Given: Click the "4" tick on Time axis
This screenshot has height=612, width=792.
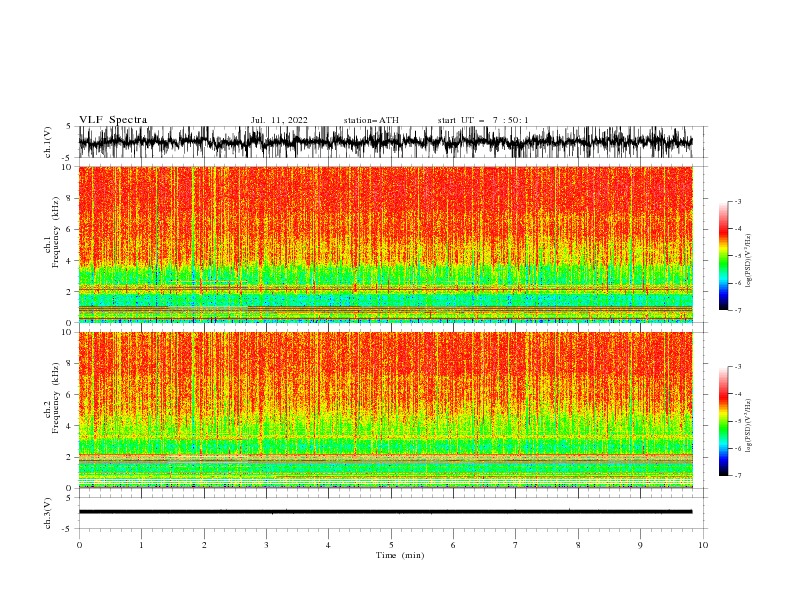Looking at the screenshot, I should tap(328, 545).
